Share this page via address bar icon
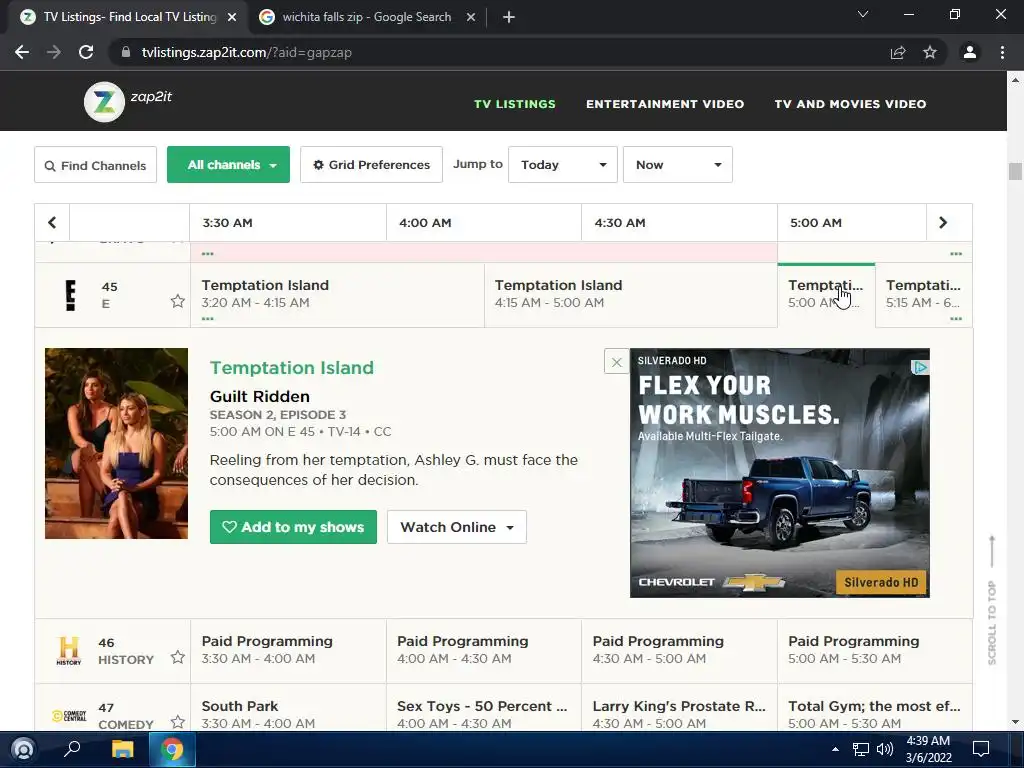The height and width of the screenshot is (768, 1024). click(x=898, y=52)
